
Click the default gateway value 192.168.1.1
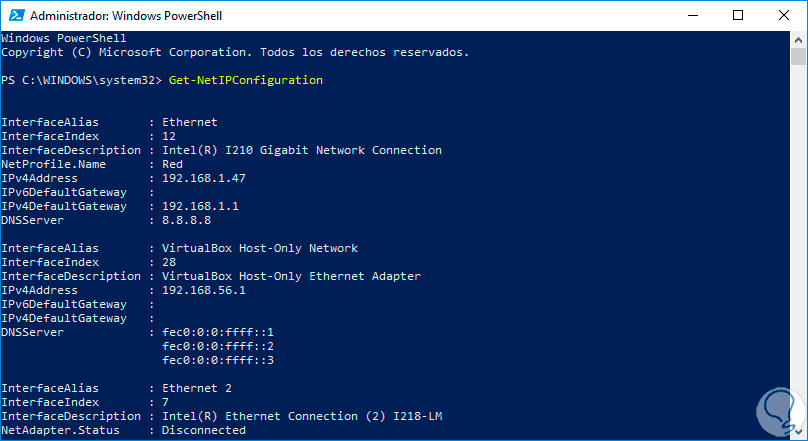200,206
